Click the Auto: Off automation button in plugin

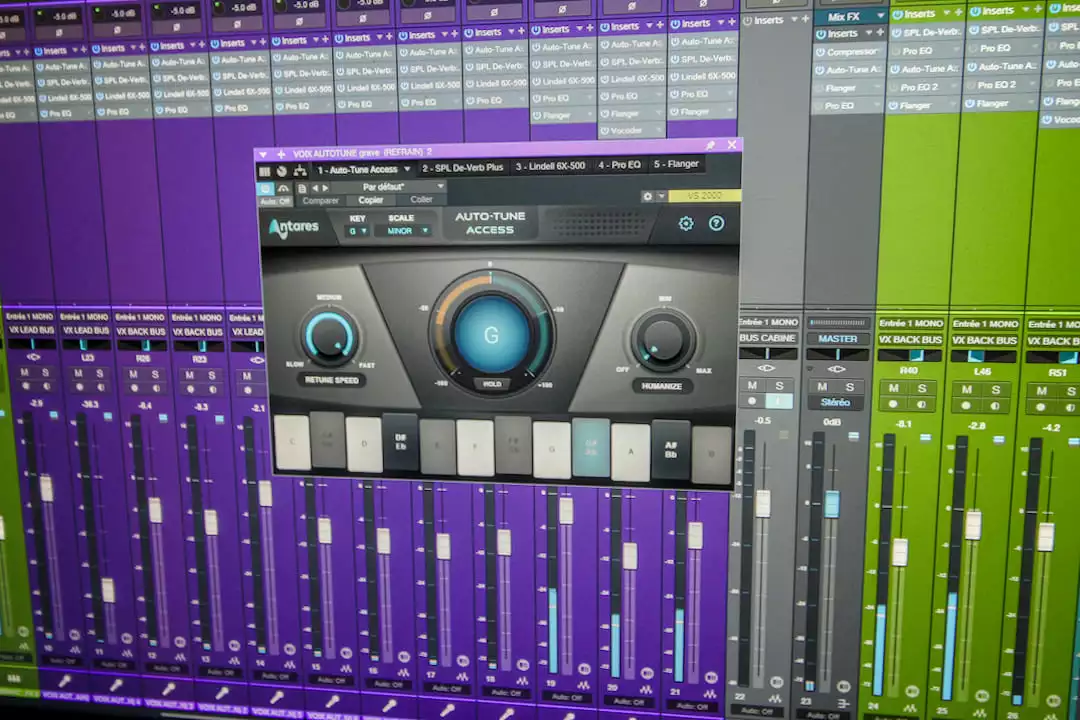click(275, 201)
